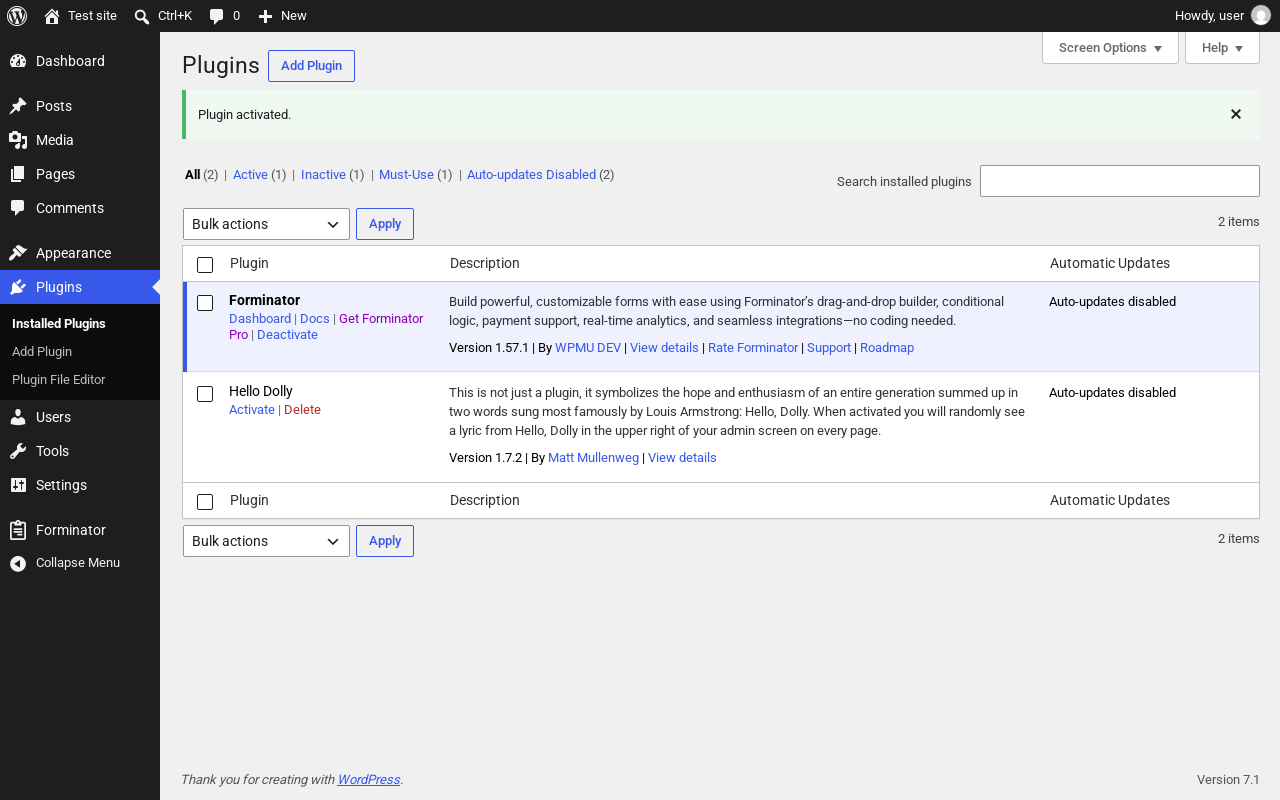Viewport: 1280px width, 800px height.
Task: Tick the select-all checkbox in table footer
Action: 205,501
